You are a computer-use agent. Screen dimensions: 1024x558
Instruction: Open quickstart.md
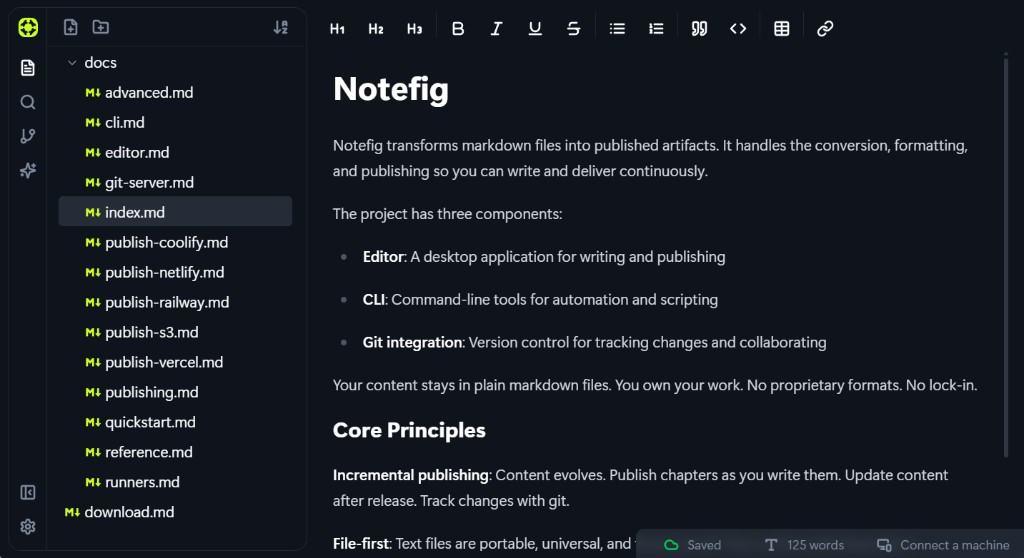point(175,423)
